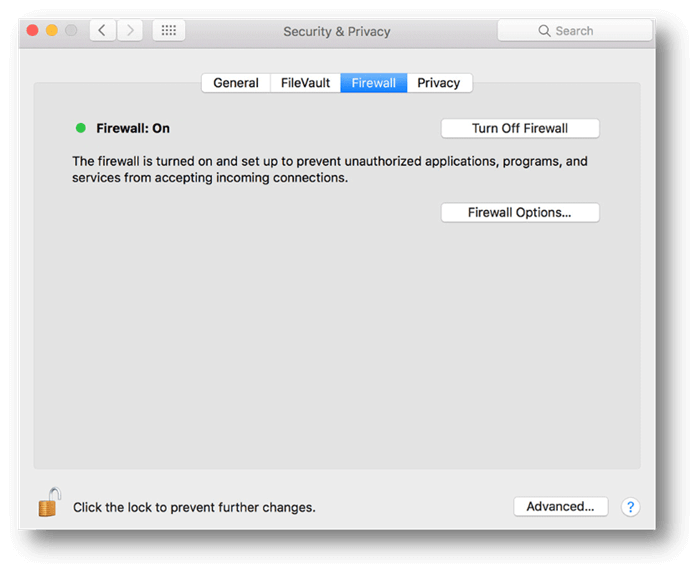
Task: Close the Security & Privacy window
Action: 33,30
